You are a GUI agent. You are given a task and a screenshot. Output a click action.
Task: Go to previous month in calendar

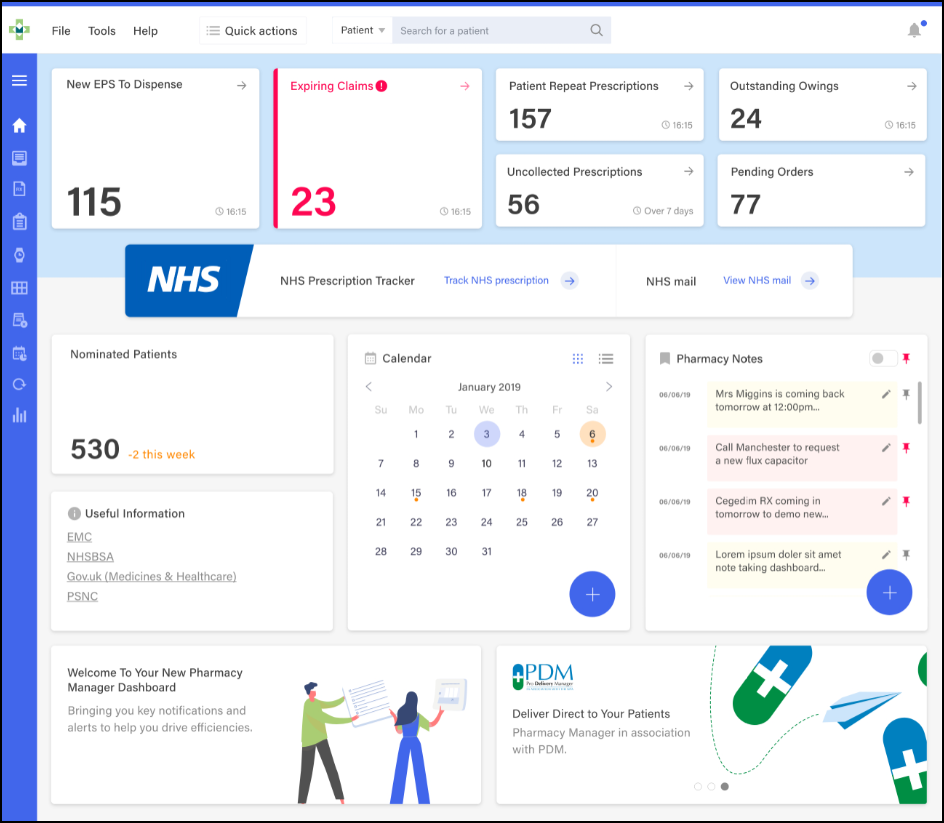coord(369,387)
